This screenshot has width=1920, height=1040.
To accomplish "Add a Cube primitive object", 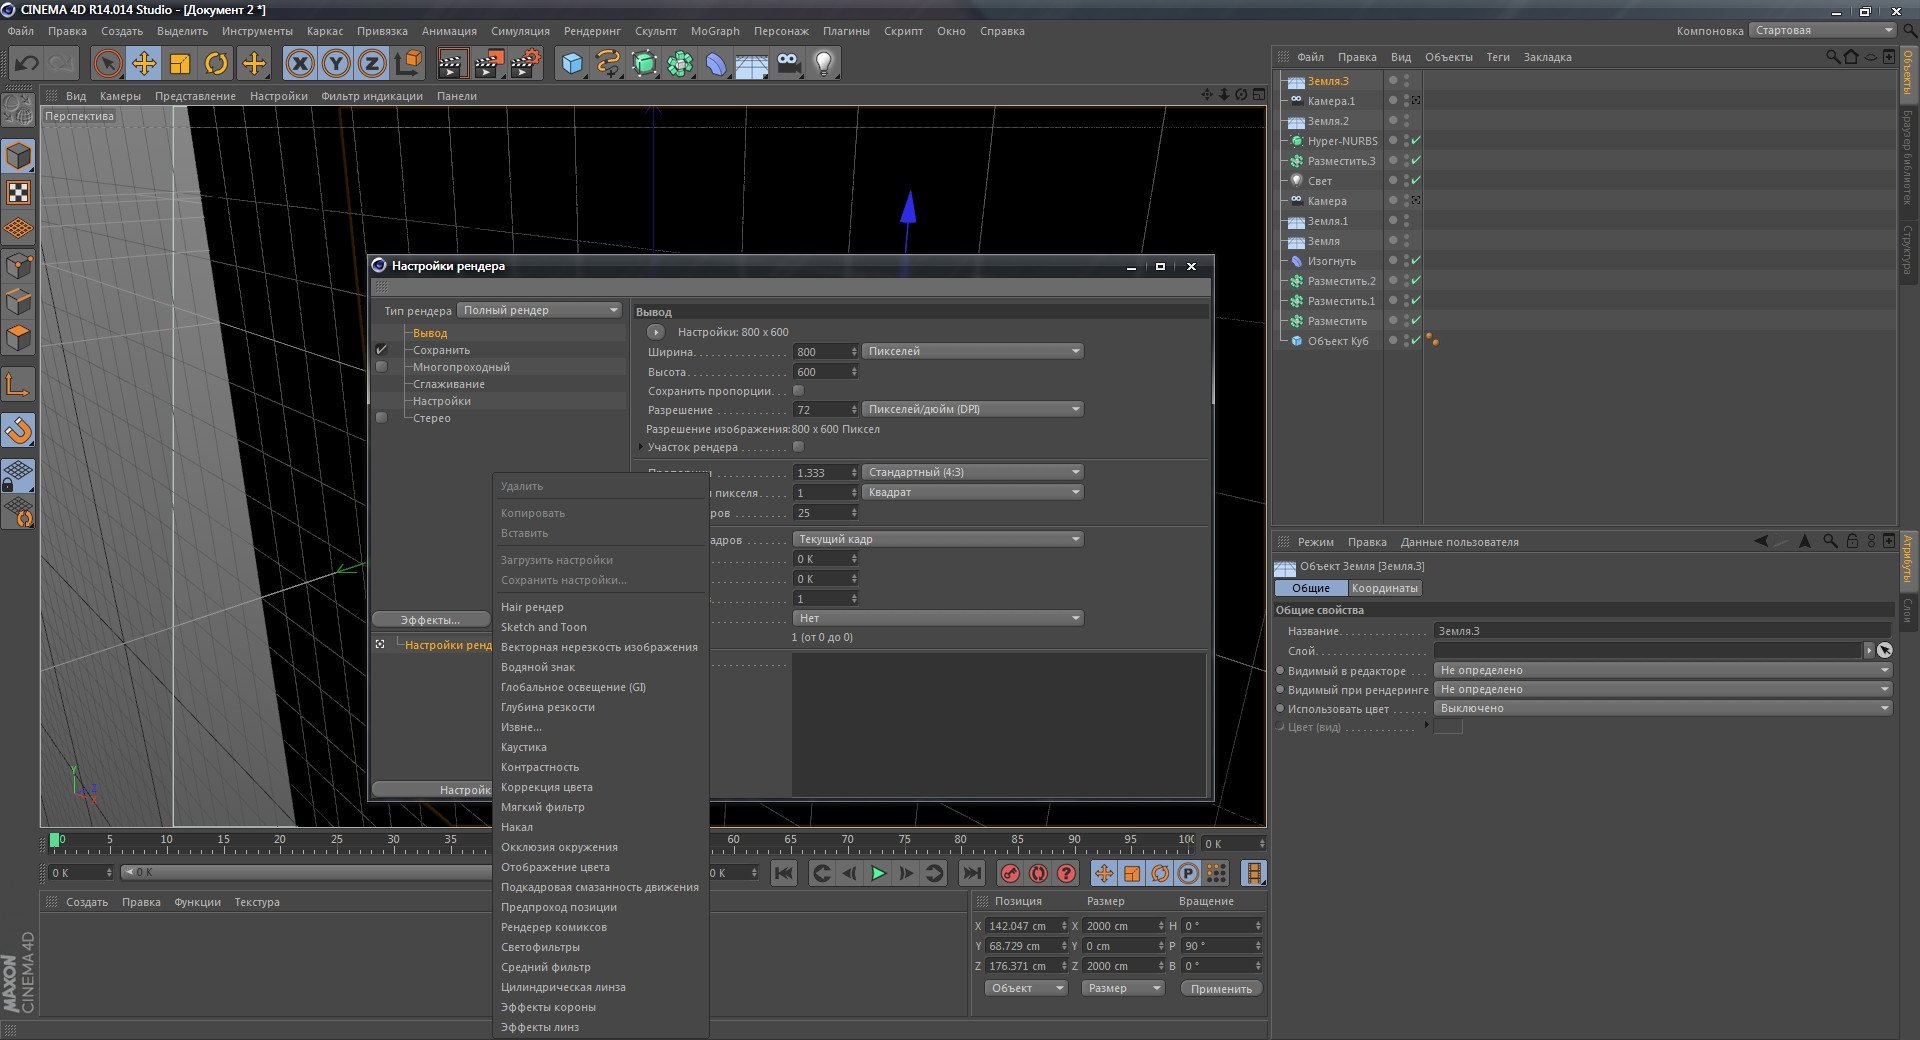I will tap(572, 64).
